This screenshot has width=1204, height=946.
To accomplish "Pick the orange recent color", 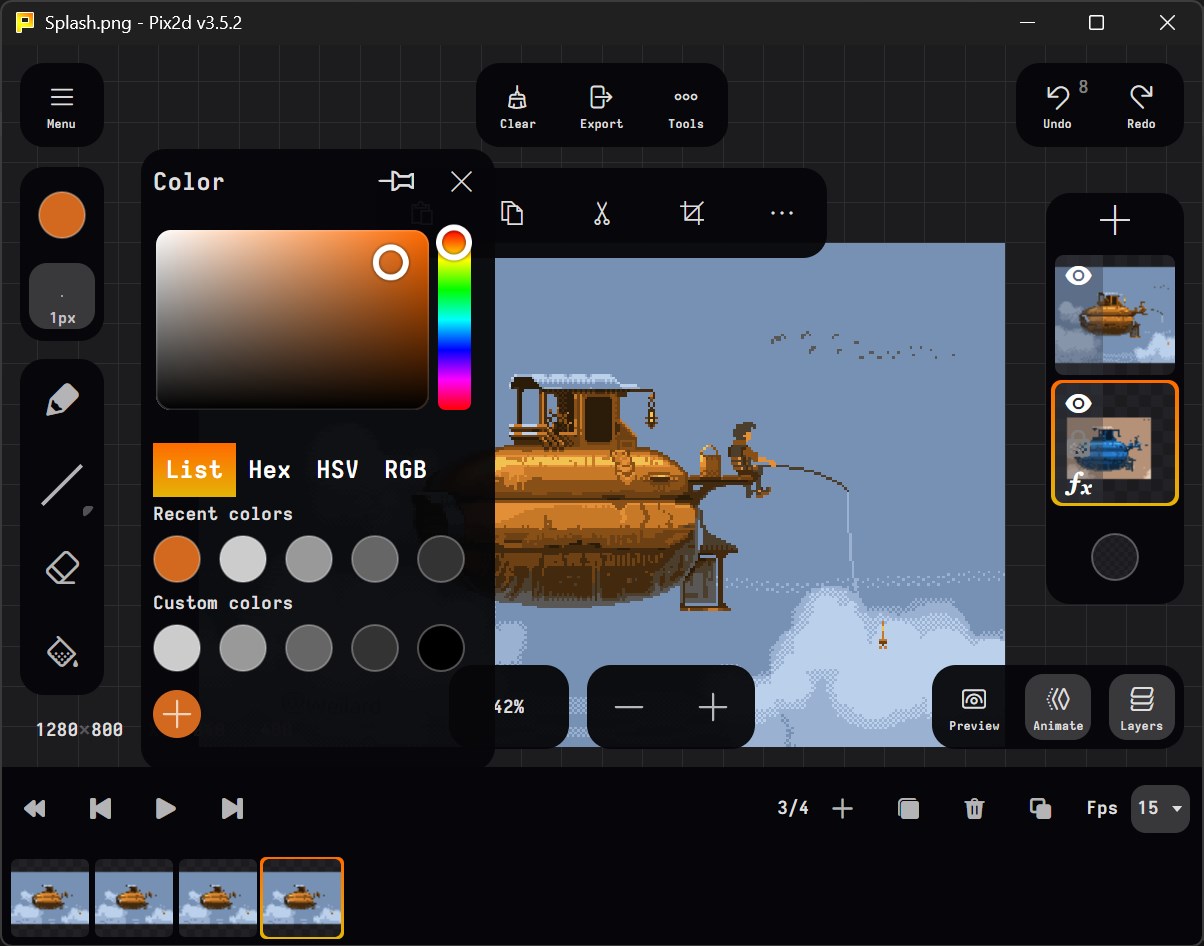I will [x=177, y=559].
